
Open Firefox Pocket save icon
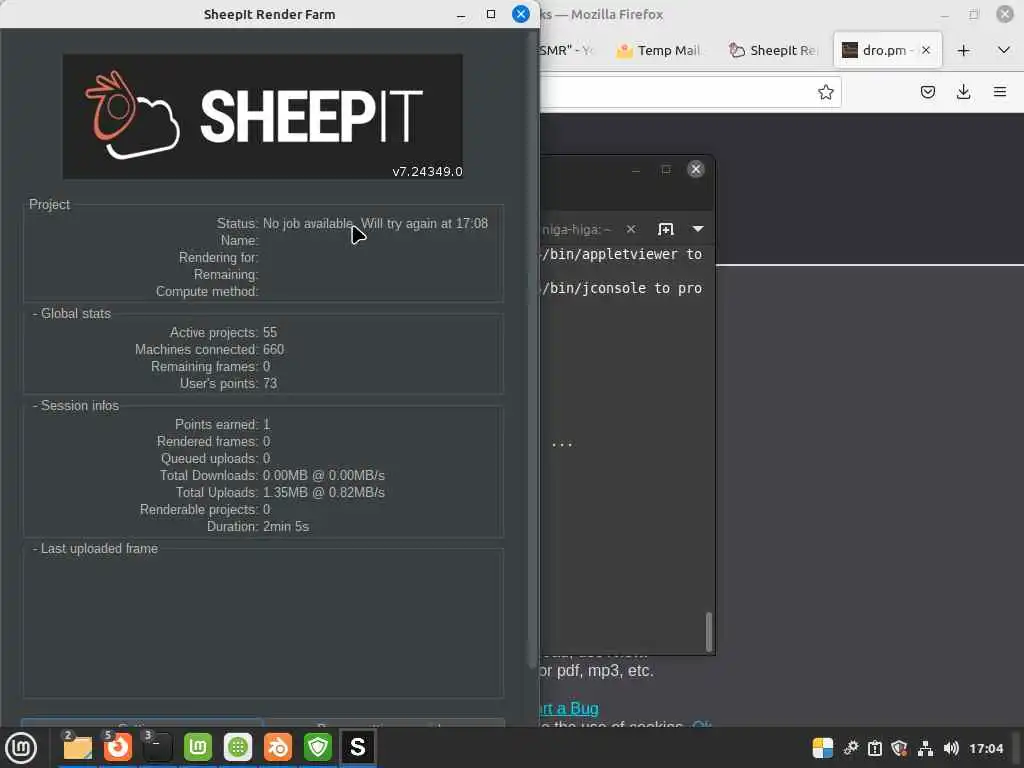coord(927,92)
